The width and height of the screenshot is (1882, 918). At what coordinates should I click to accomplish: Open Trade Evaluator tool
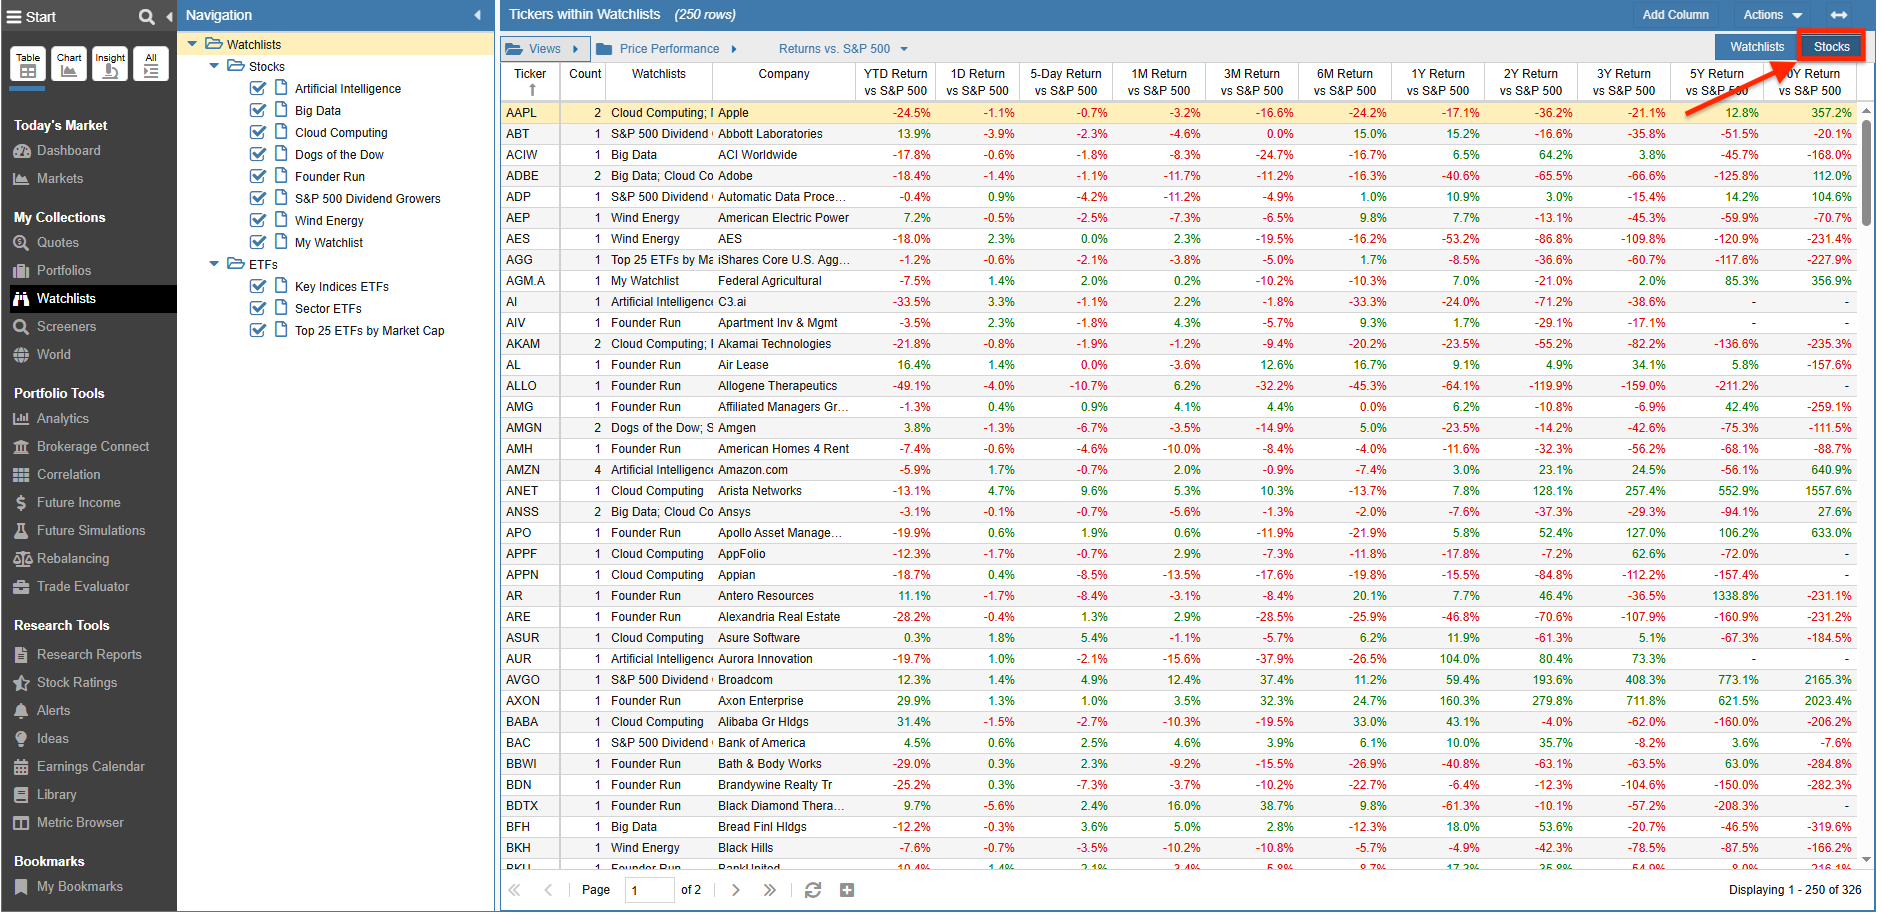pyautogui.click(x=82, y=587)
